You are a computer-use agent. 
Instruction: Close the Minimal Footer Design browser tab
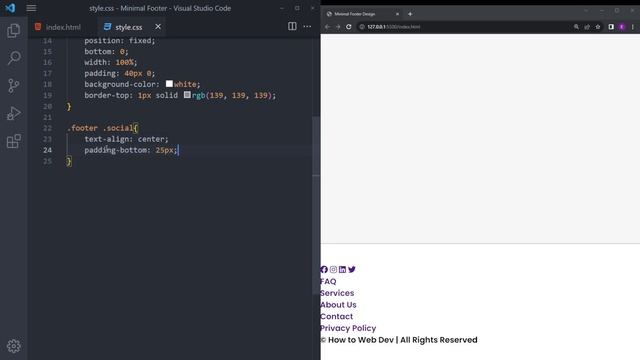(397, 14)
